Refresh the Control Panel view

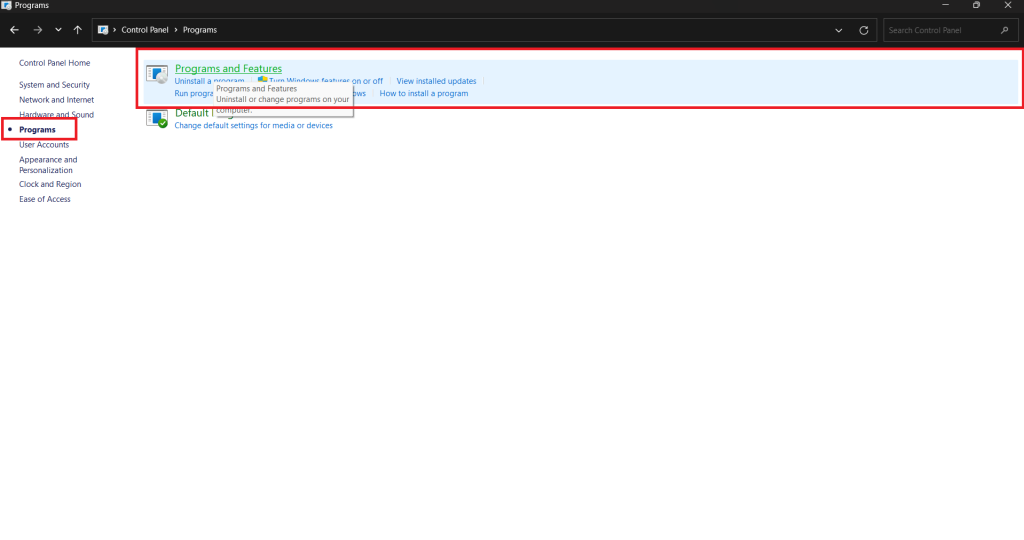tap(863, 30)
